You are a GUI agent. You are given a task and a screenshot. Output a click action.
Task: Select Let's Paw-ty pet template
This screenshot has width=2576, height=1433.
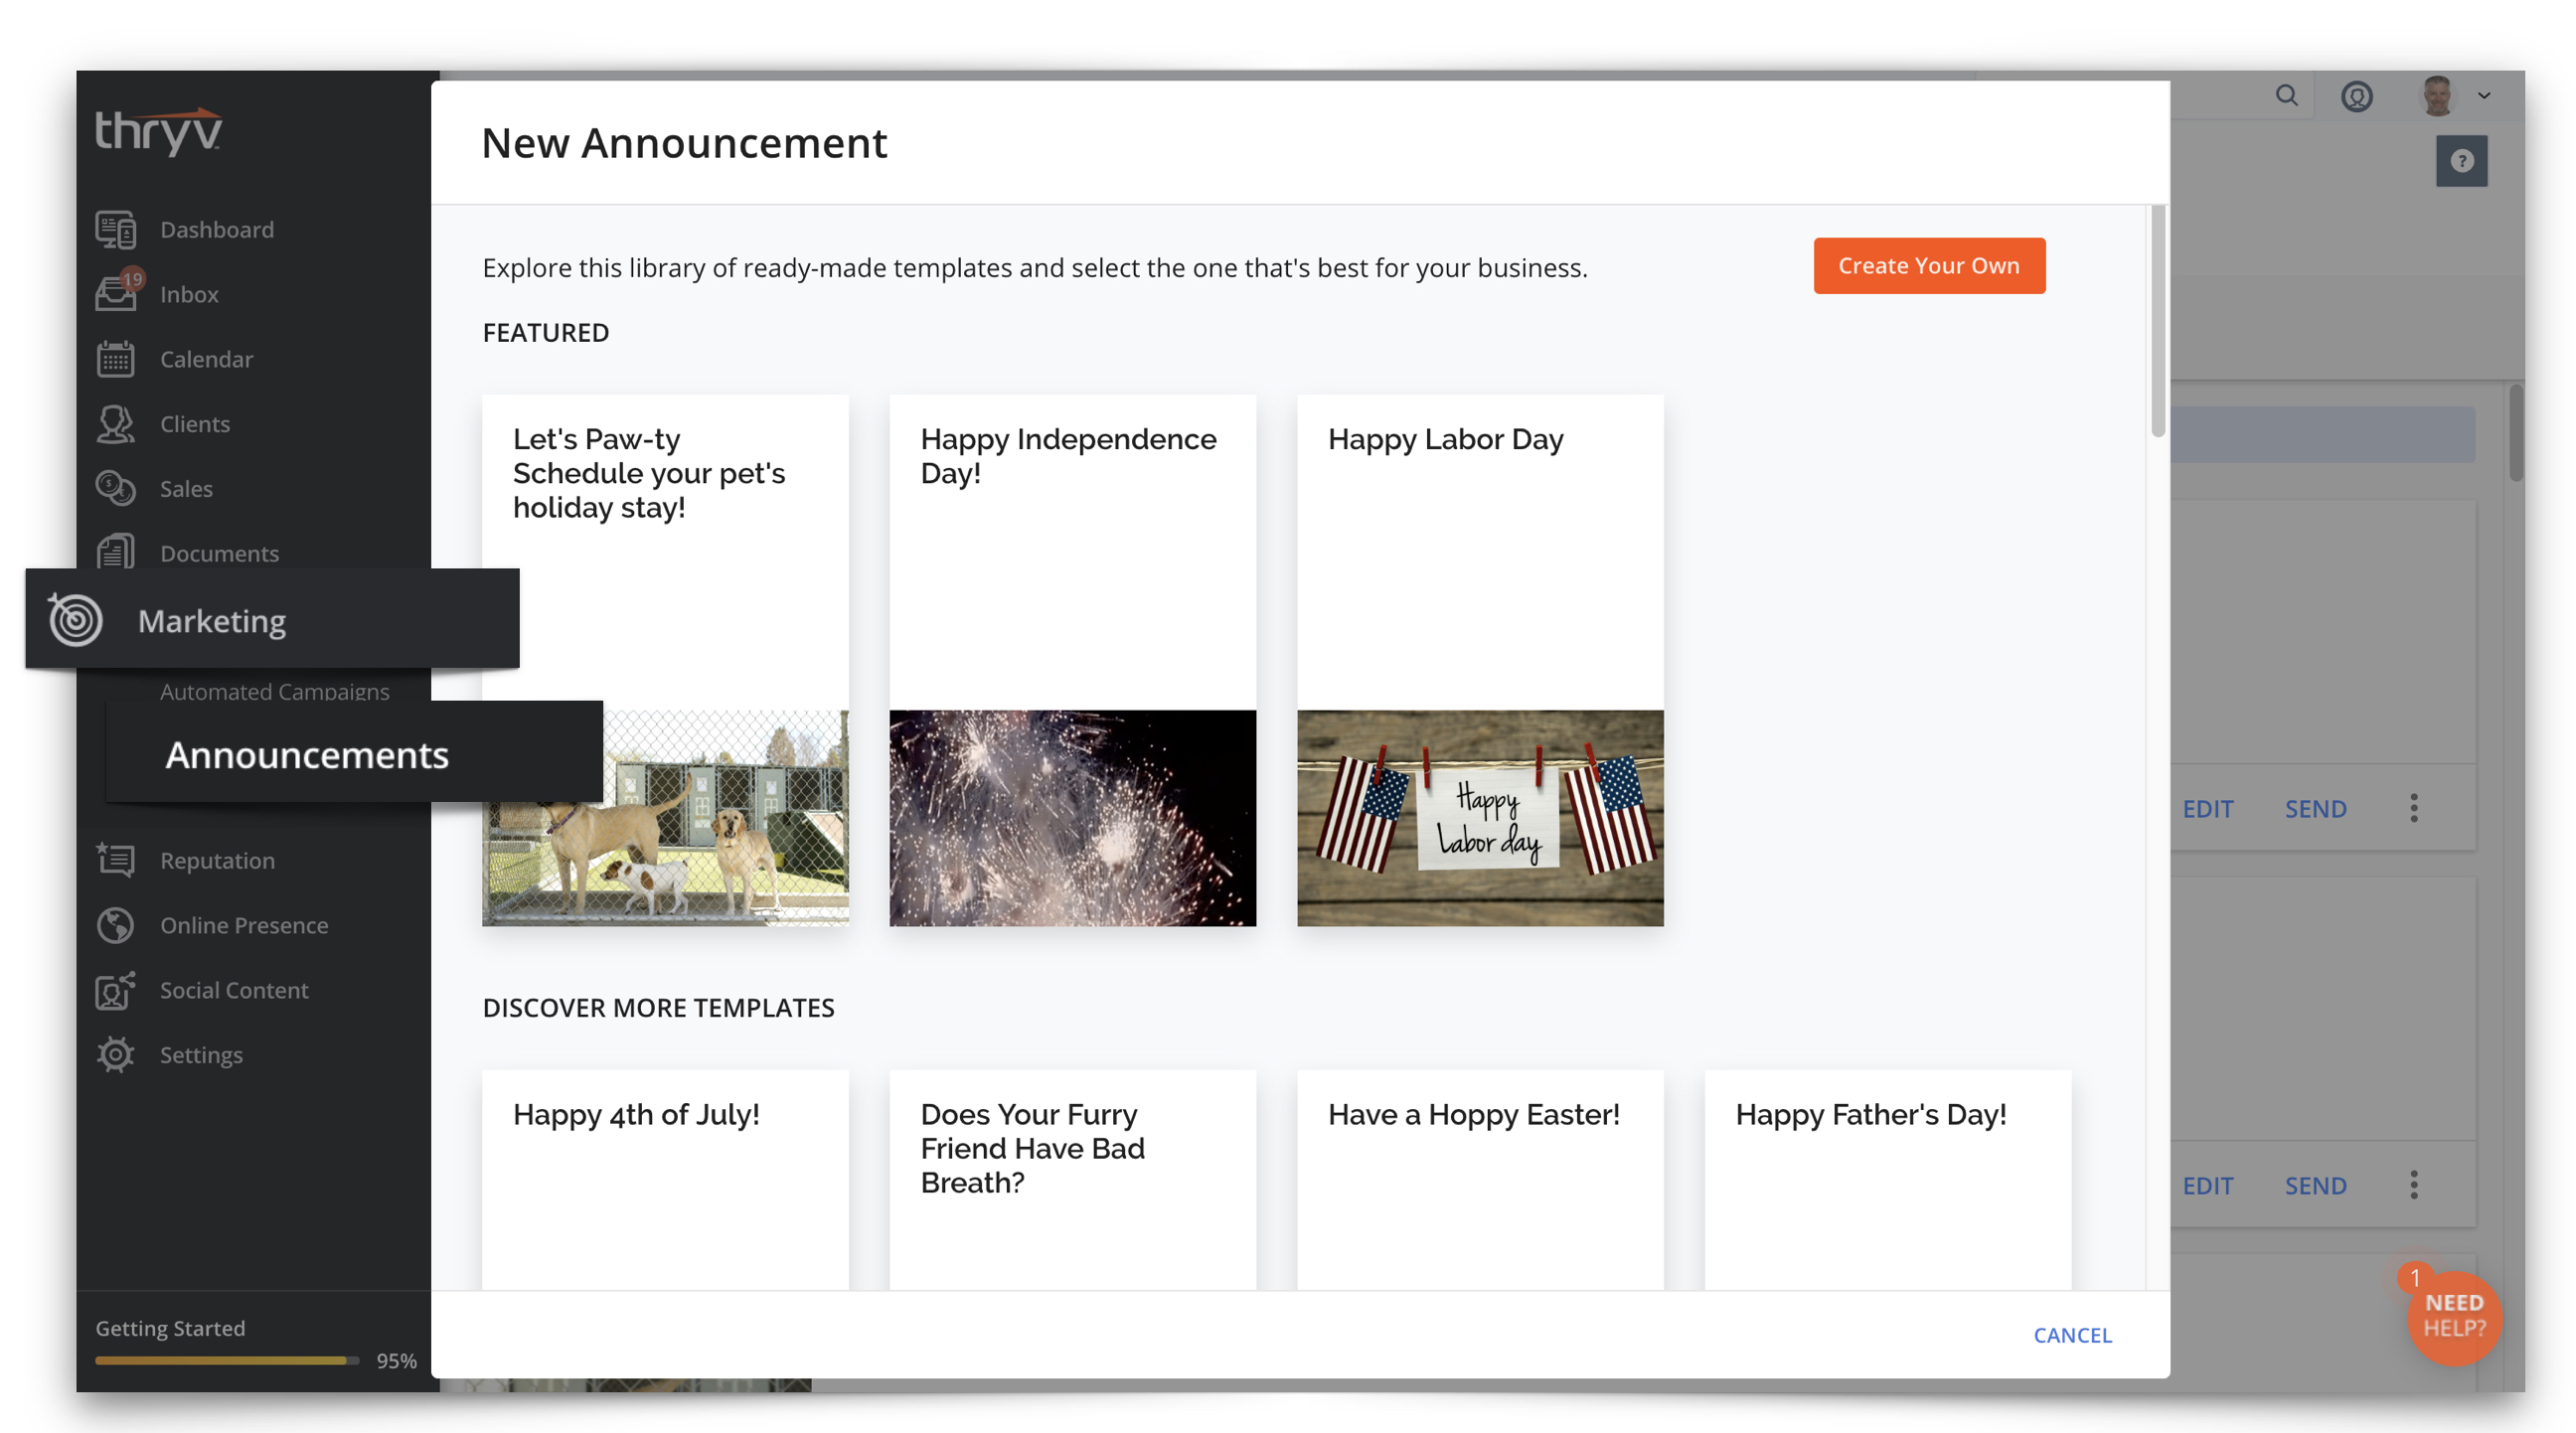(665, 660)
